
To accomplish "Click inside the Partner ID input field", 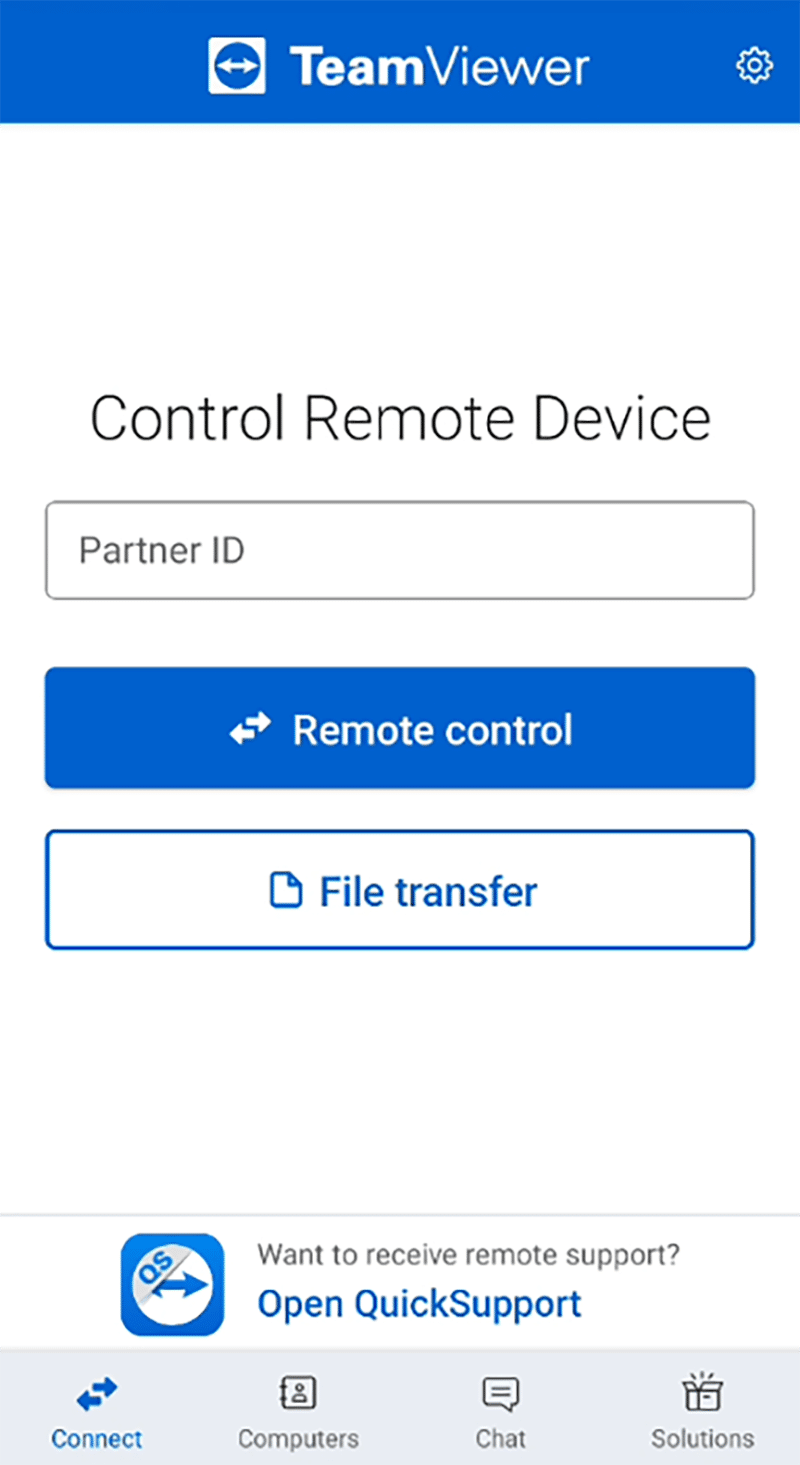I will (x=400, y=550).
